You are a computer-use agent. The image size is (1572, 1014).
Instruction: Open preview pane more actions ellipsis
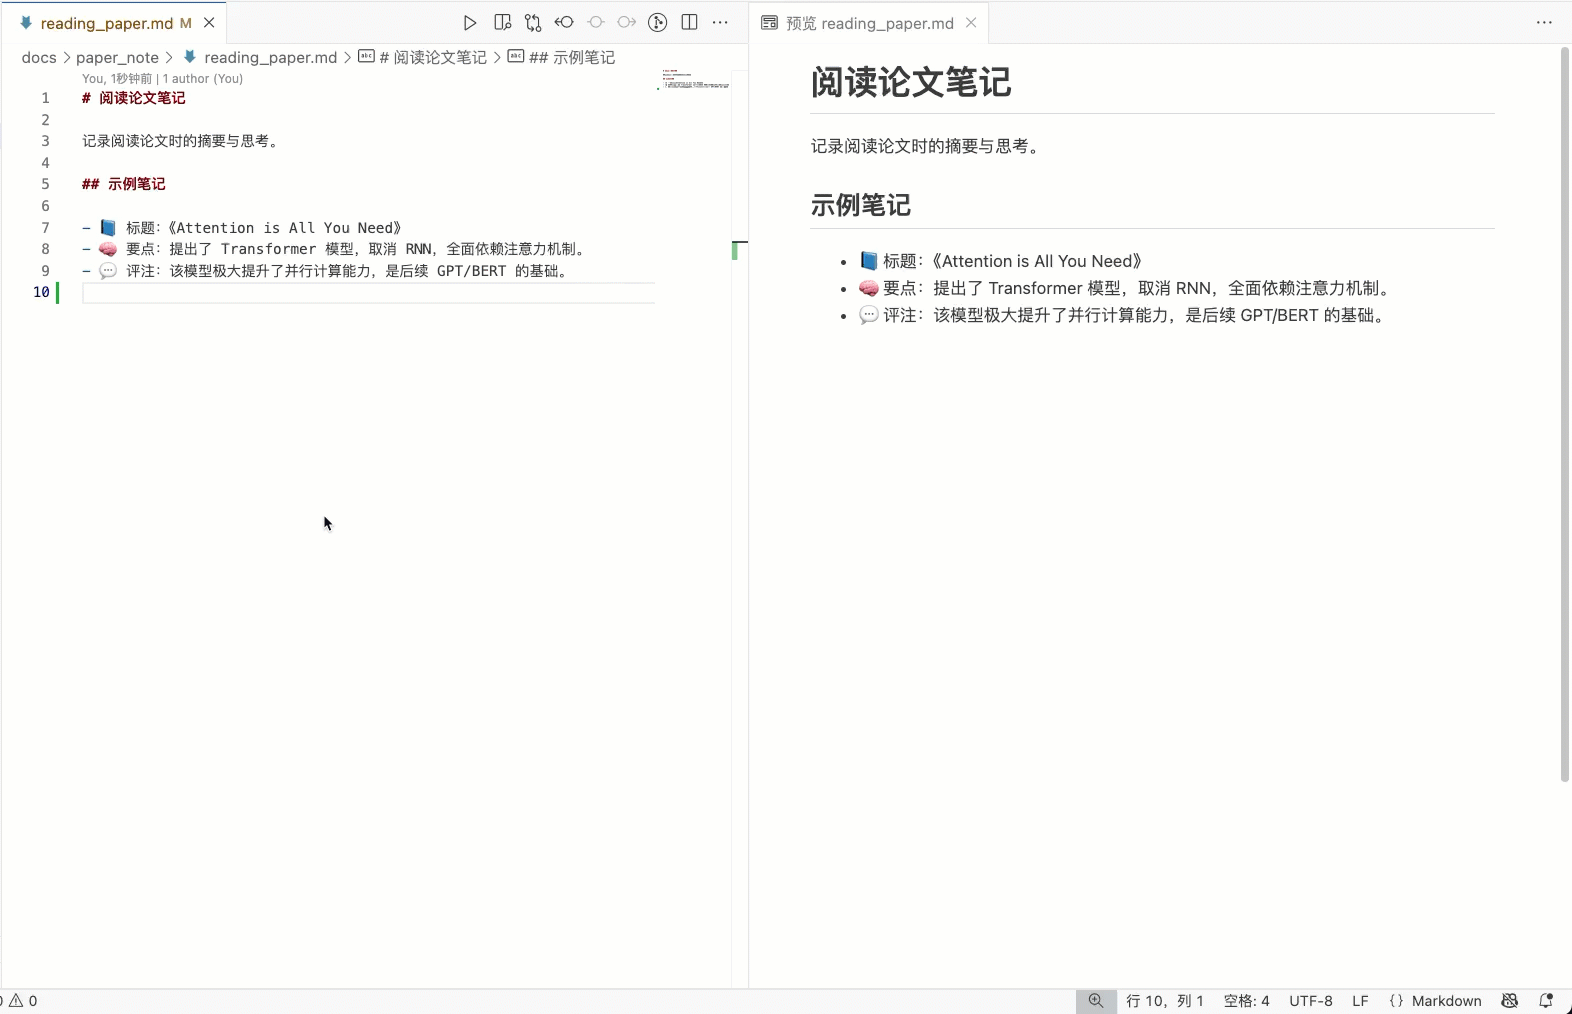1544,22
